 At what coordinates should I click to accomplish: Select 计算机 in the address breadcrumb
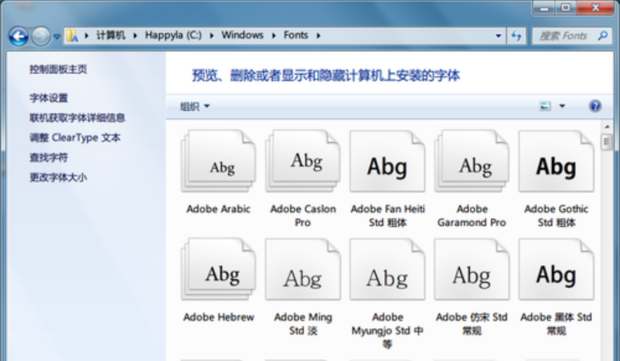111,35
